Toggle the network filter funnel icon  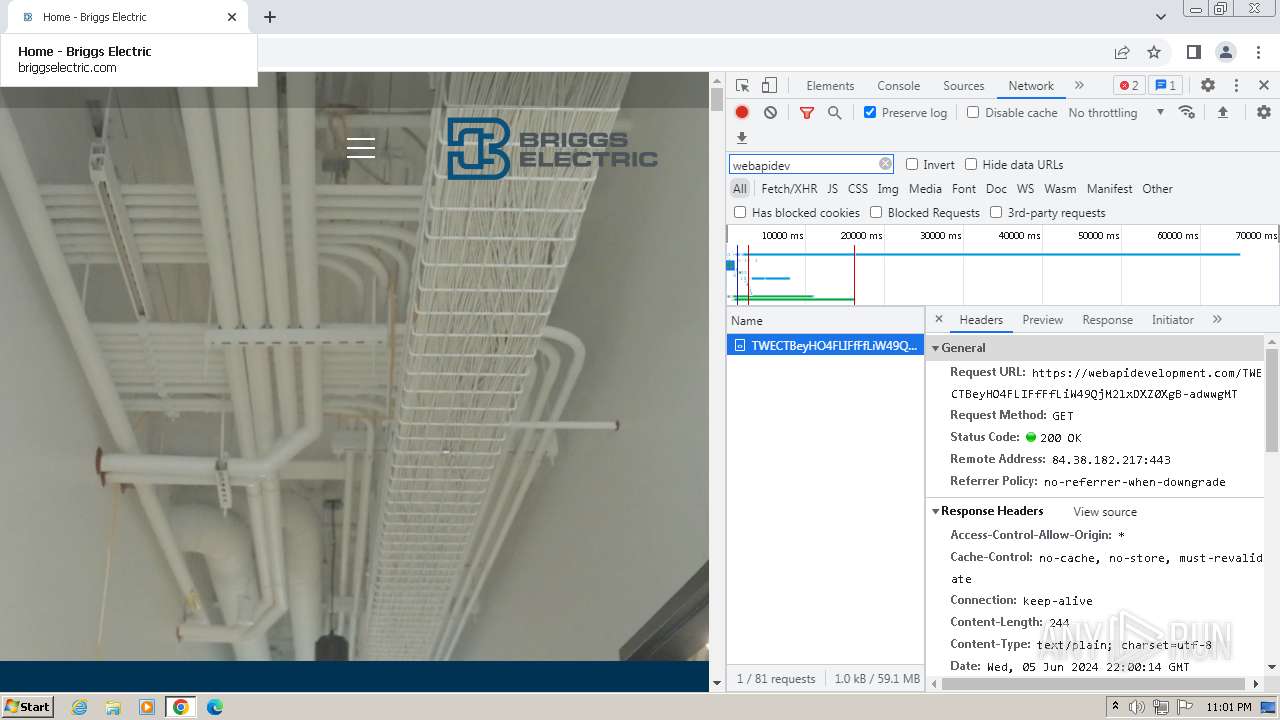pyautogui.click(x=807, y=113)
